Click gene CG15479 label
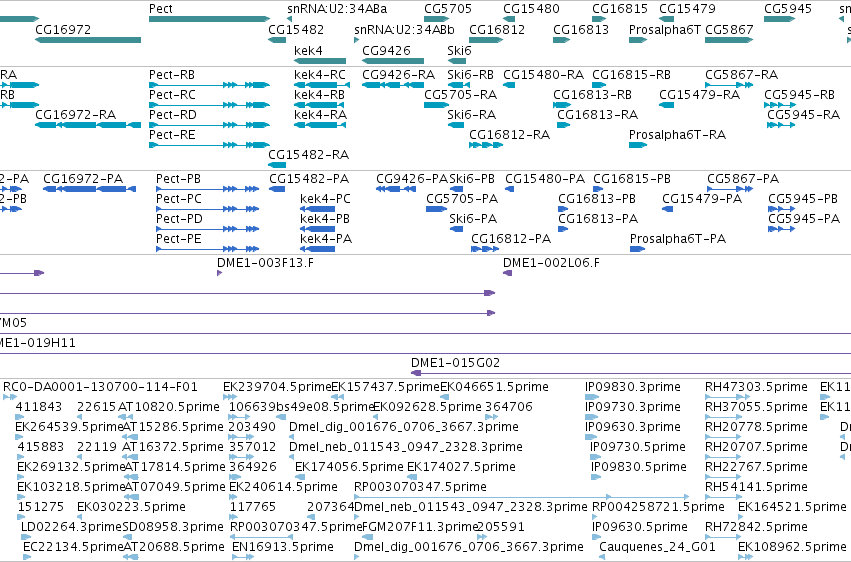The height and width of the screenshot is (562, 851). (687, 9)
